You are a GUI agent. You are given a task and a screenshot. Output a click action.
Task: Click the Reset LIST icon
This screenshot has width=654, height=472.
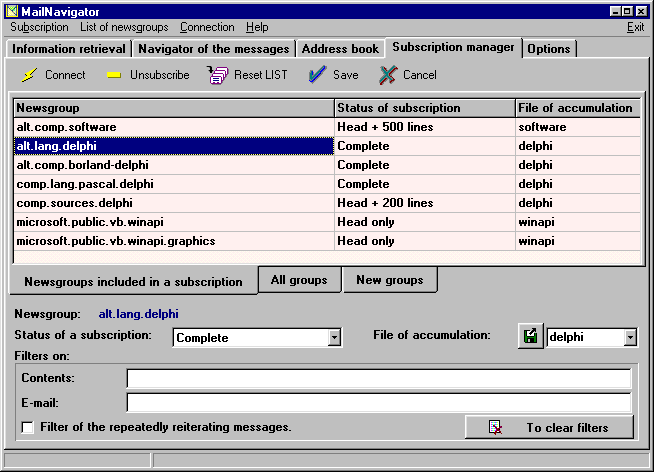[218, 75]
